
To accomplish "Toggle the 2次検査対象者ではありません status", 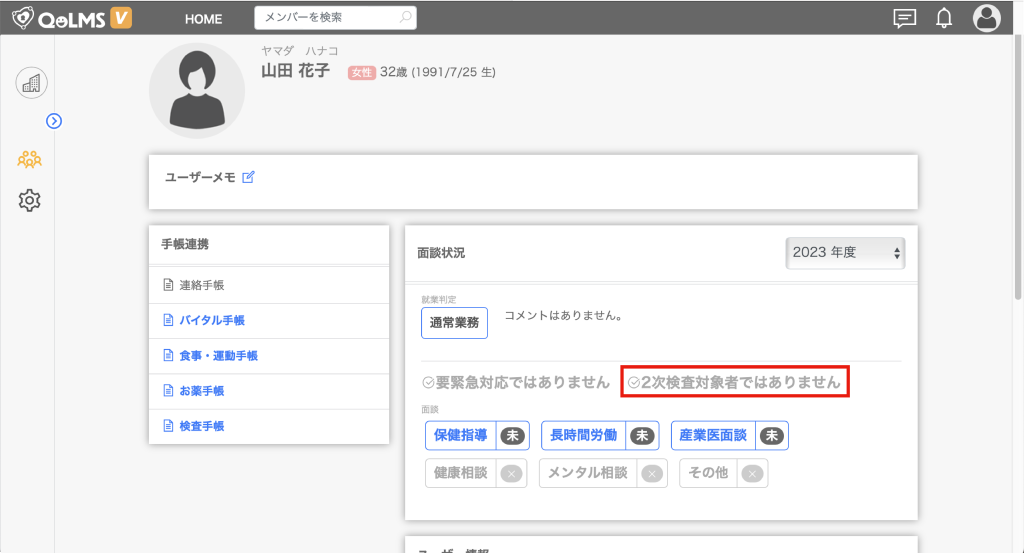I will 735,382.
